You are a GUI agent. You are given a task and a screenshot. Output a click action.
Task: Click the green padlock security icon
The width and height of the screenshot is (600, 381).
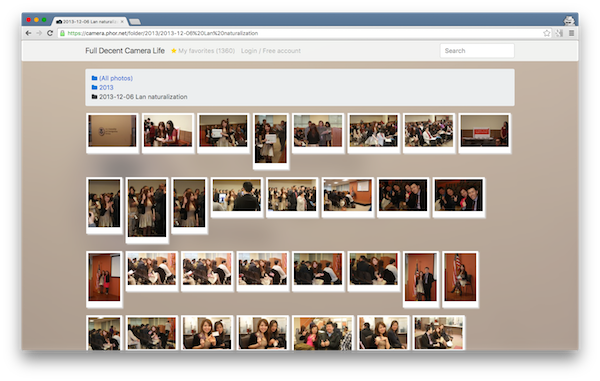pyautogui.click(x=62, y=33)
